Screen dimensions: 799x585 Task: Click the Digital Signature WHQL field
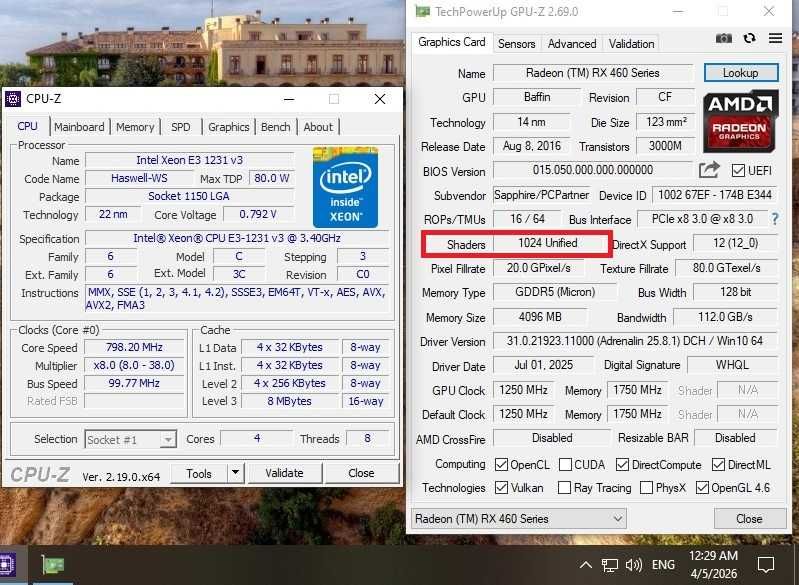(732, 365)
